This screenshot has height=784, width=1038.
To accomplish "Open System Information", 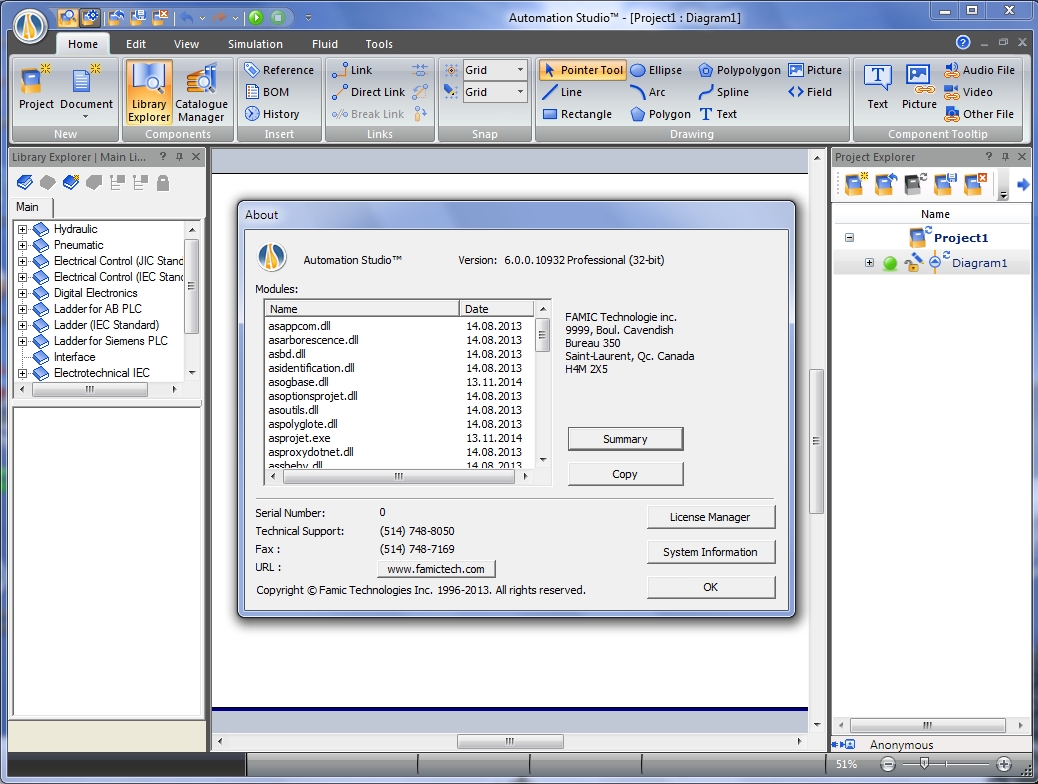I will pos(710,552).
